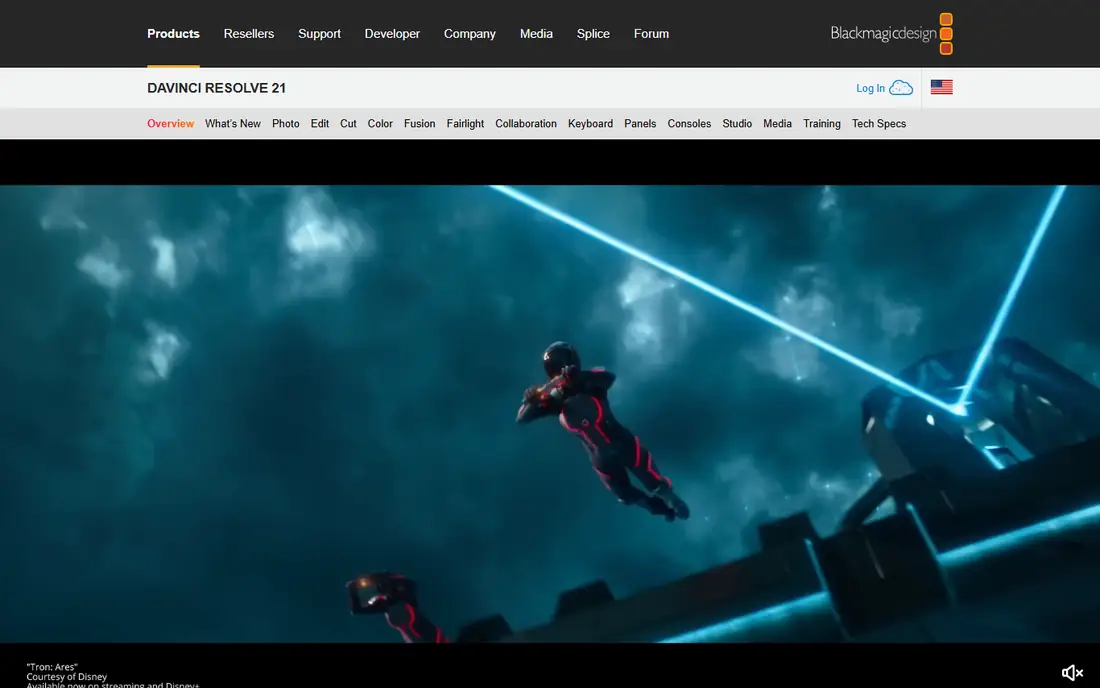Switch to the What's New tab
Viewport: 1100px width, 688px height.
pos(233,123)
